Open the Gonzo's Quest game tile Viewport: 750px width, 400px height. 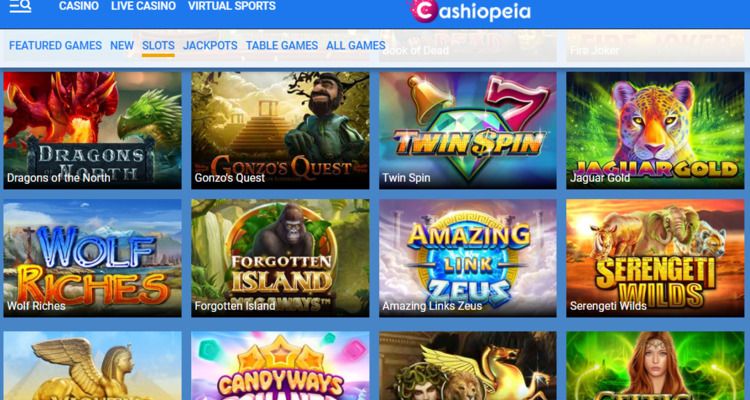tap(280, 131)
